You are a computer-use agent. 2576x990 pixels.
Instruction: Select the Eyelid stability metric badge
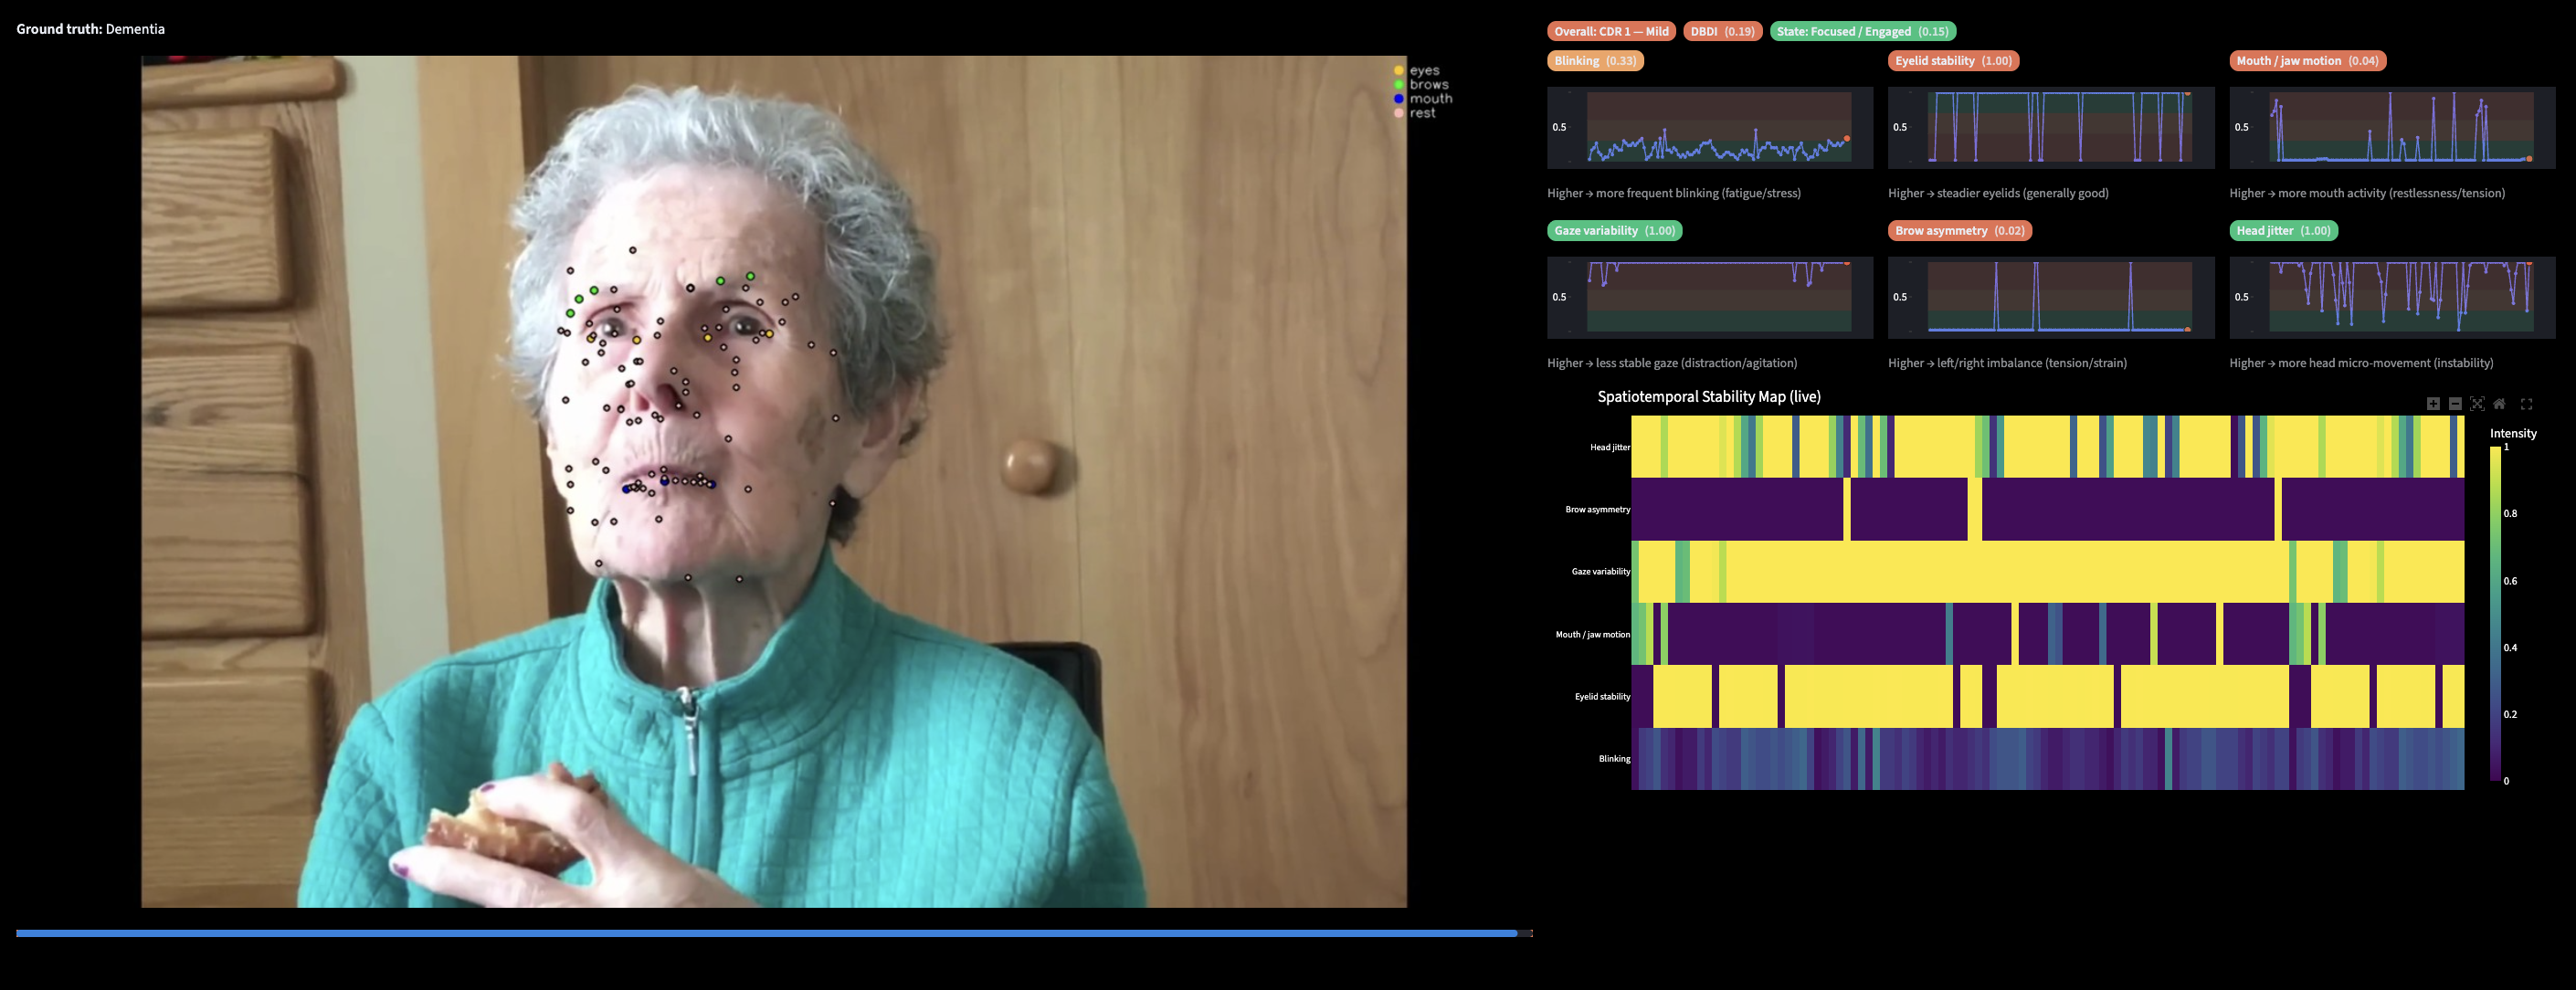pyautogui.click(x=1953, y=61)
